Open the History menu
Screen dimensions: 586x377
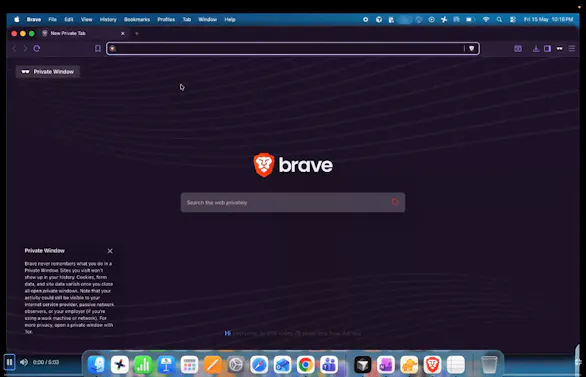(x=108, y=19)
